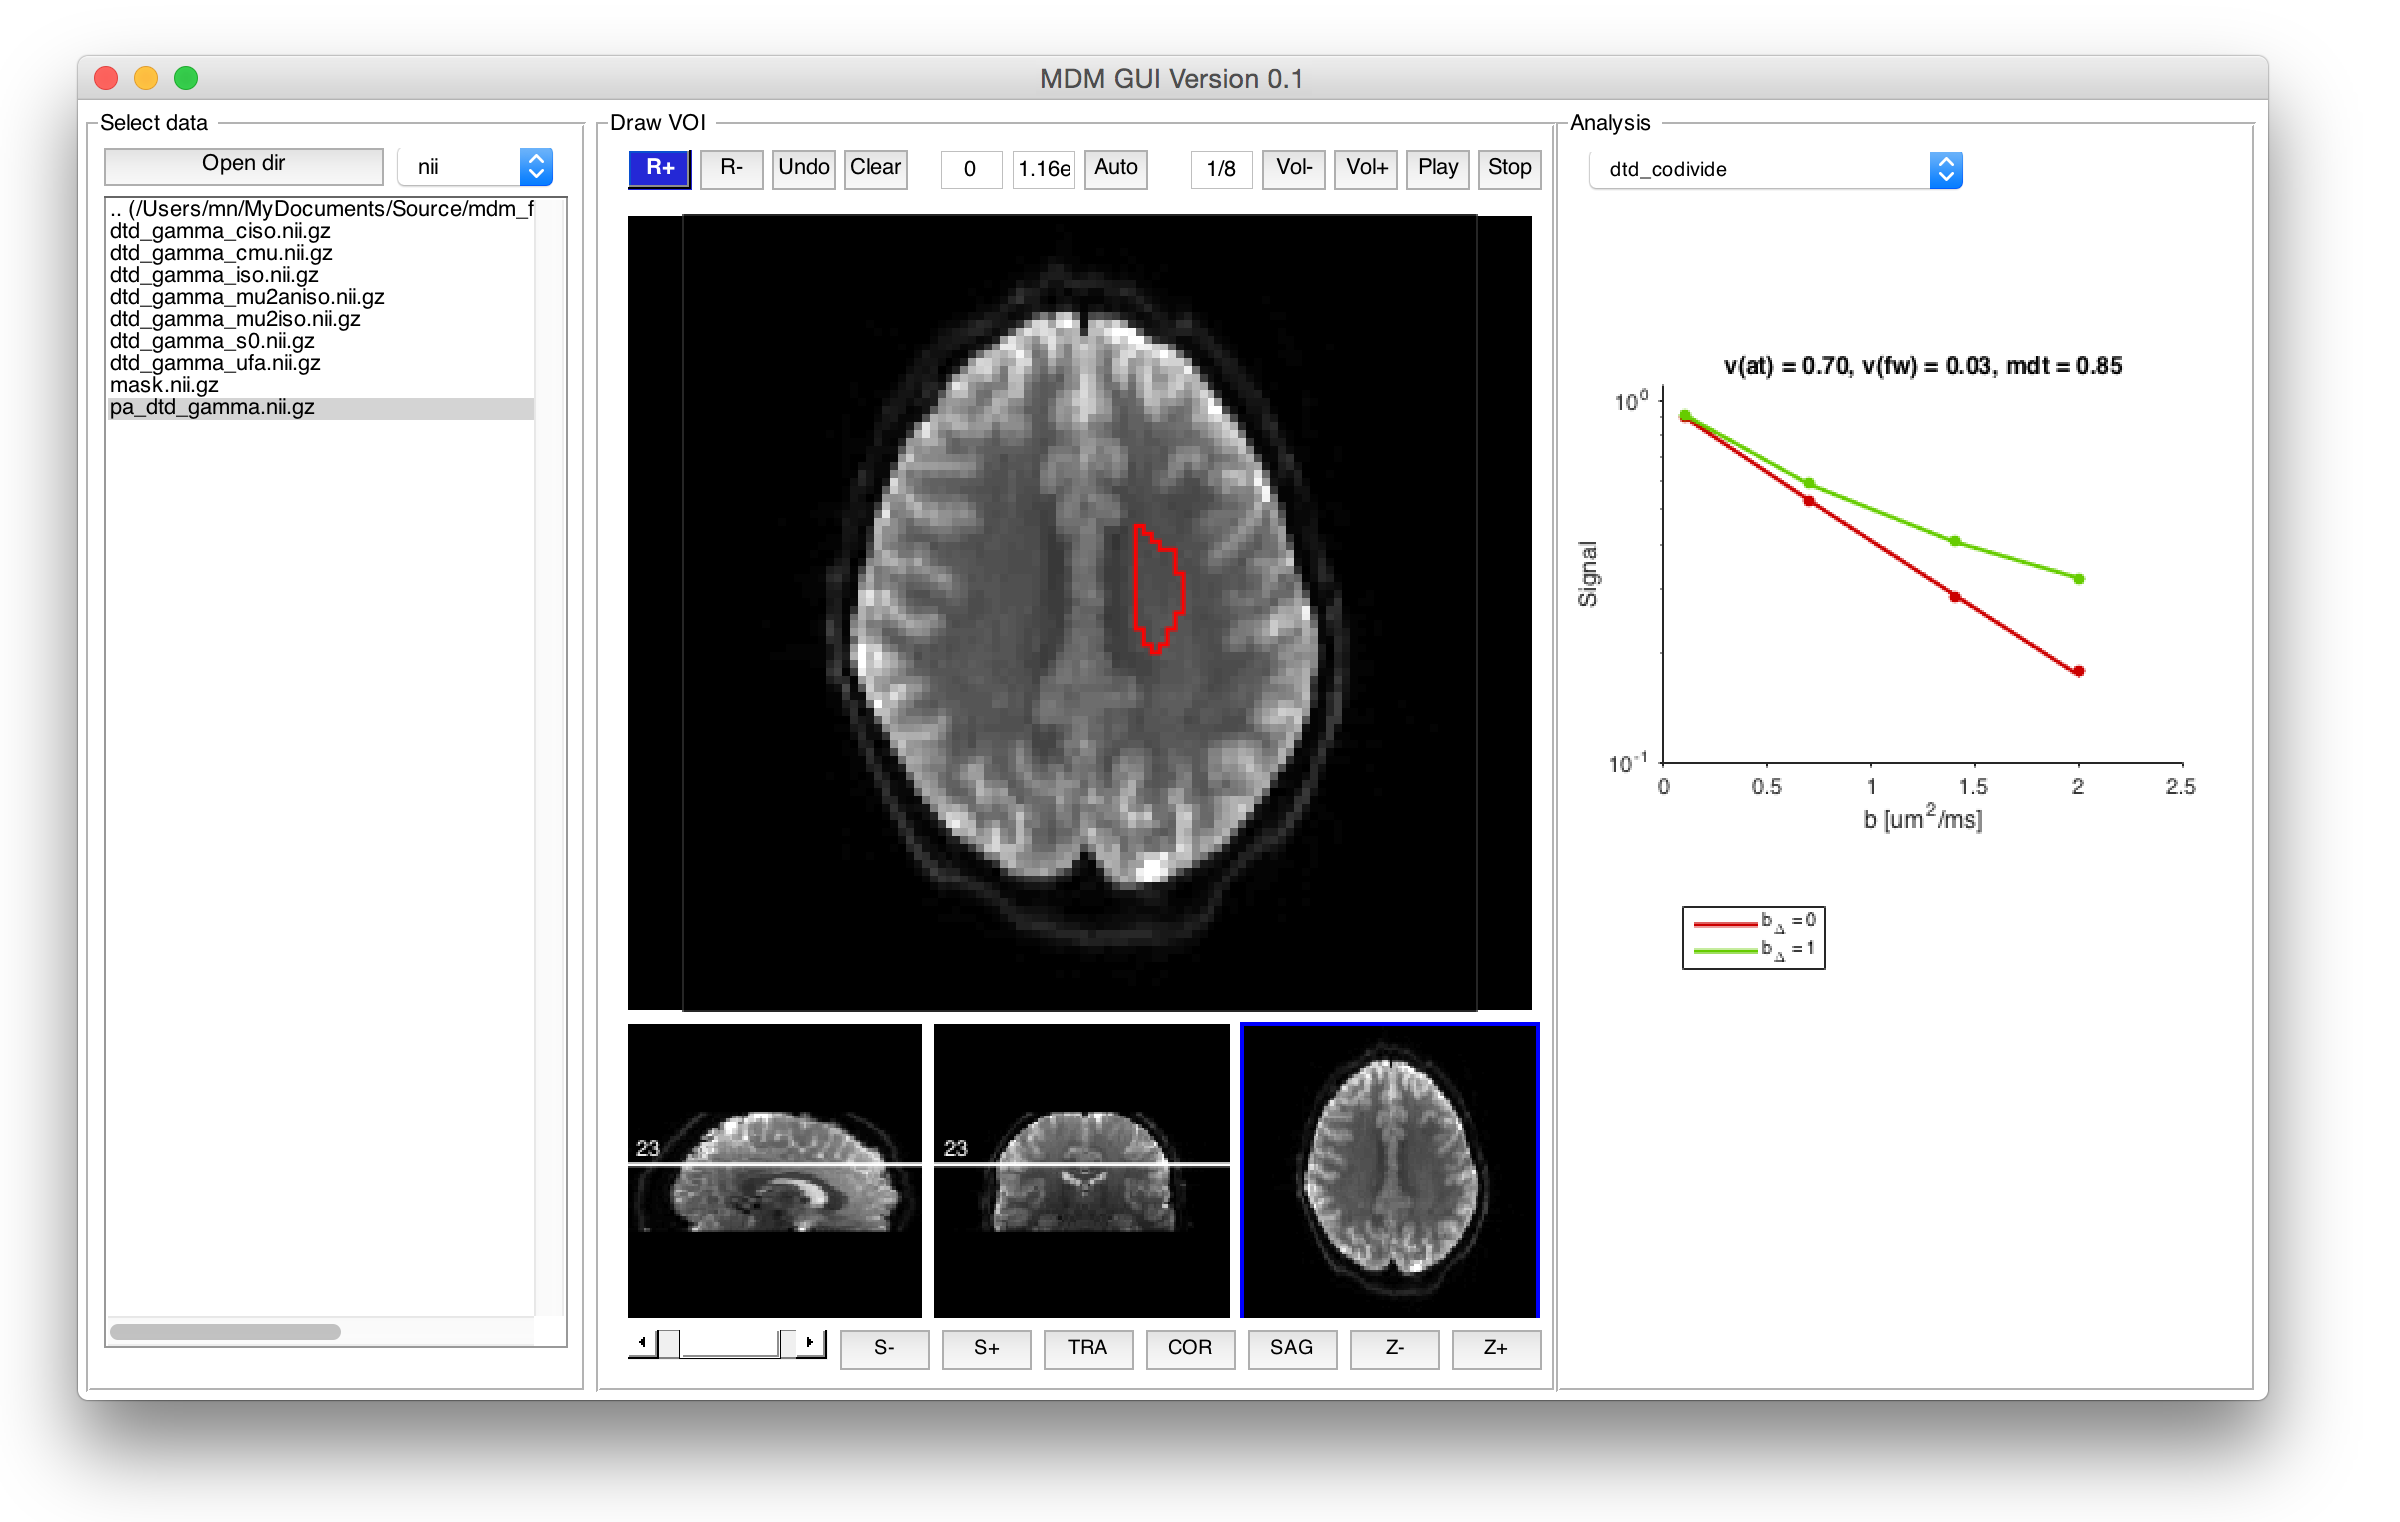Switch to SAG sagittal view
The image size is (2400, 1522).
point(1291,1348)
